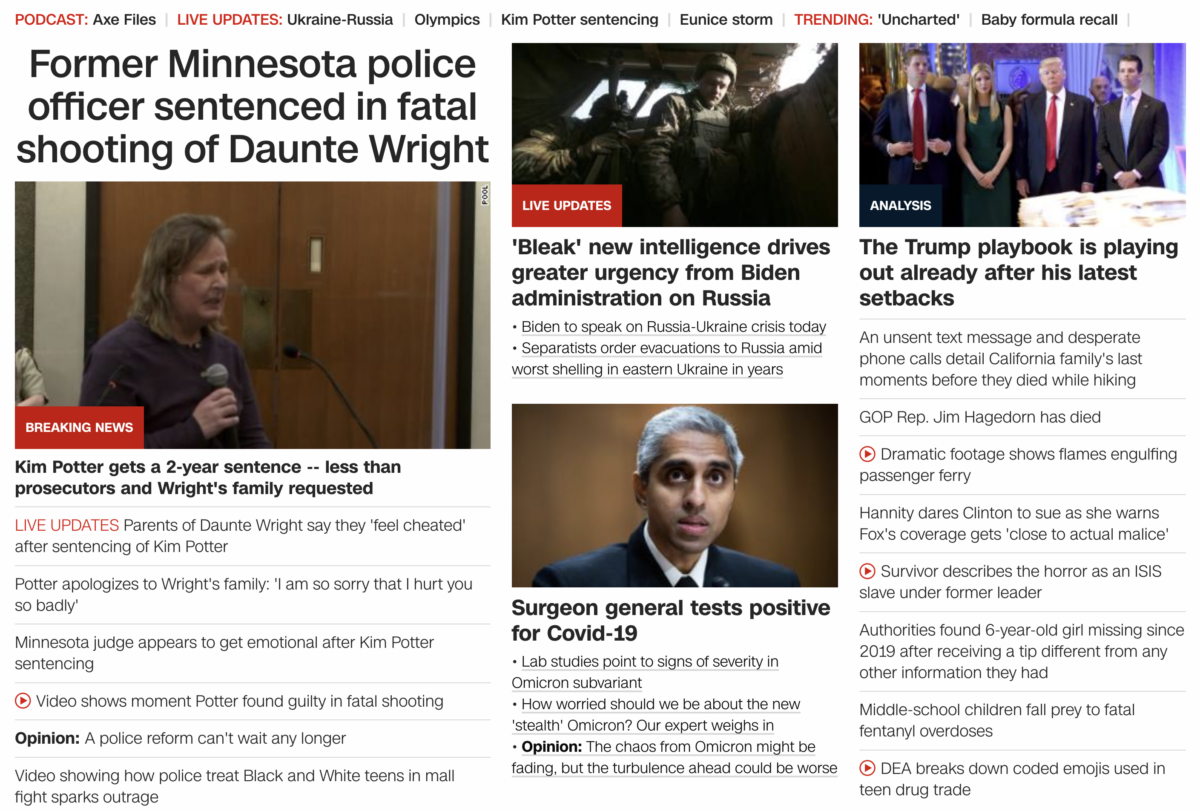Click play icon next to 'DEA breaks down coded emojis'
The height and width of the screenshot is (811, 1200).
(868, 768)
